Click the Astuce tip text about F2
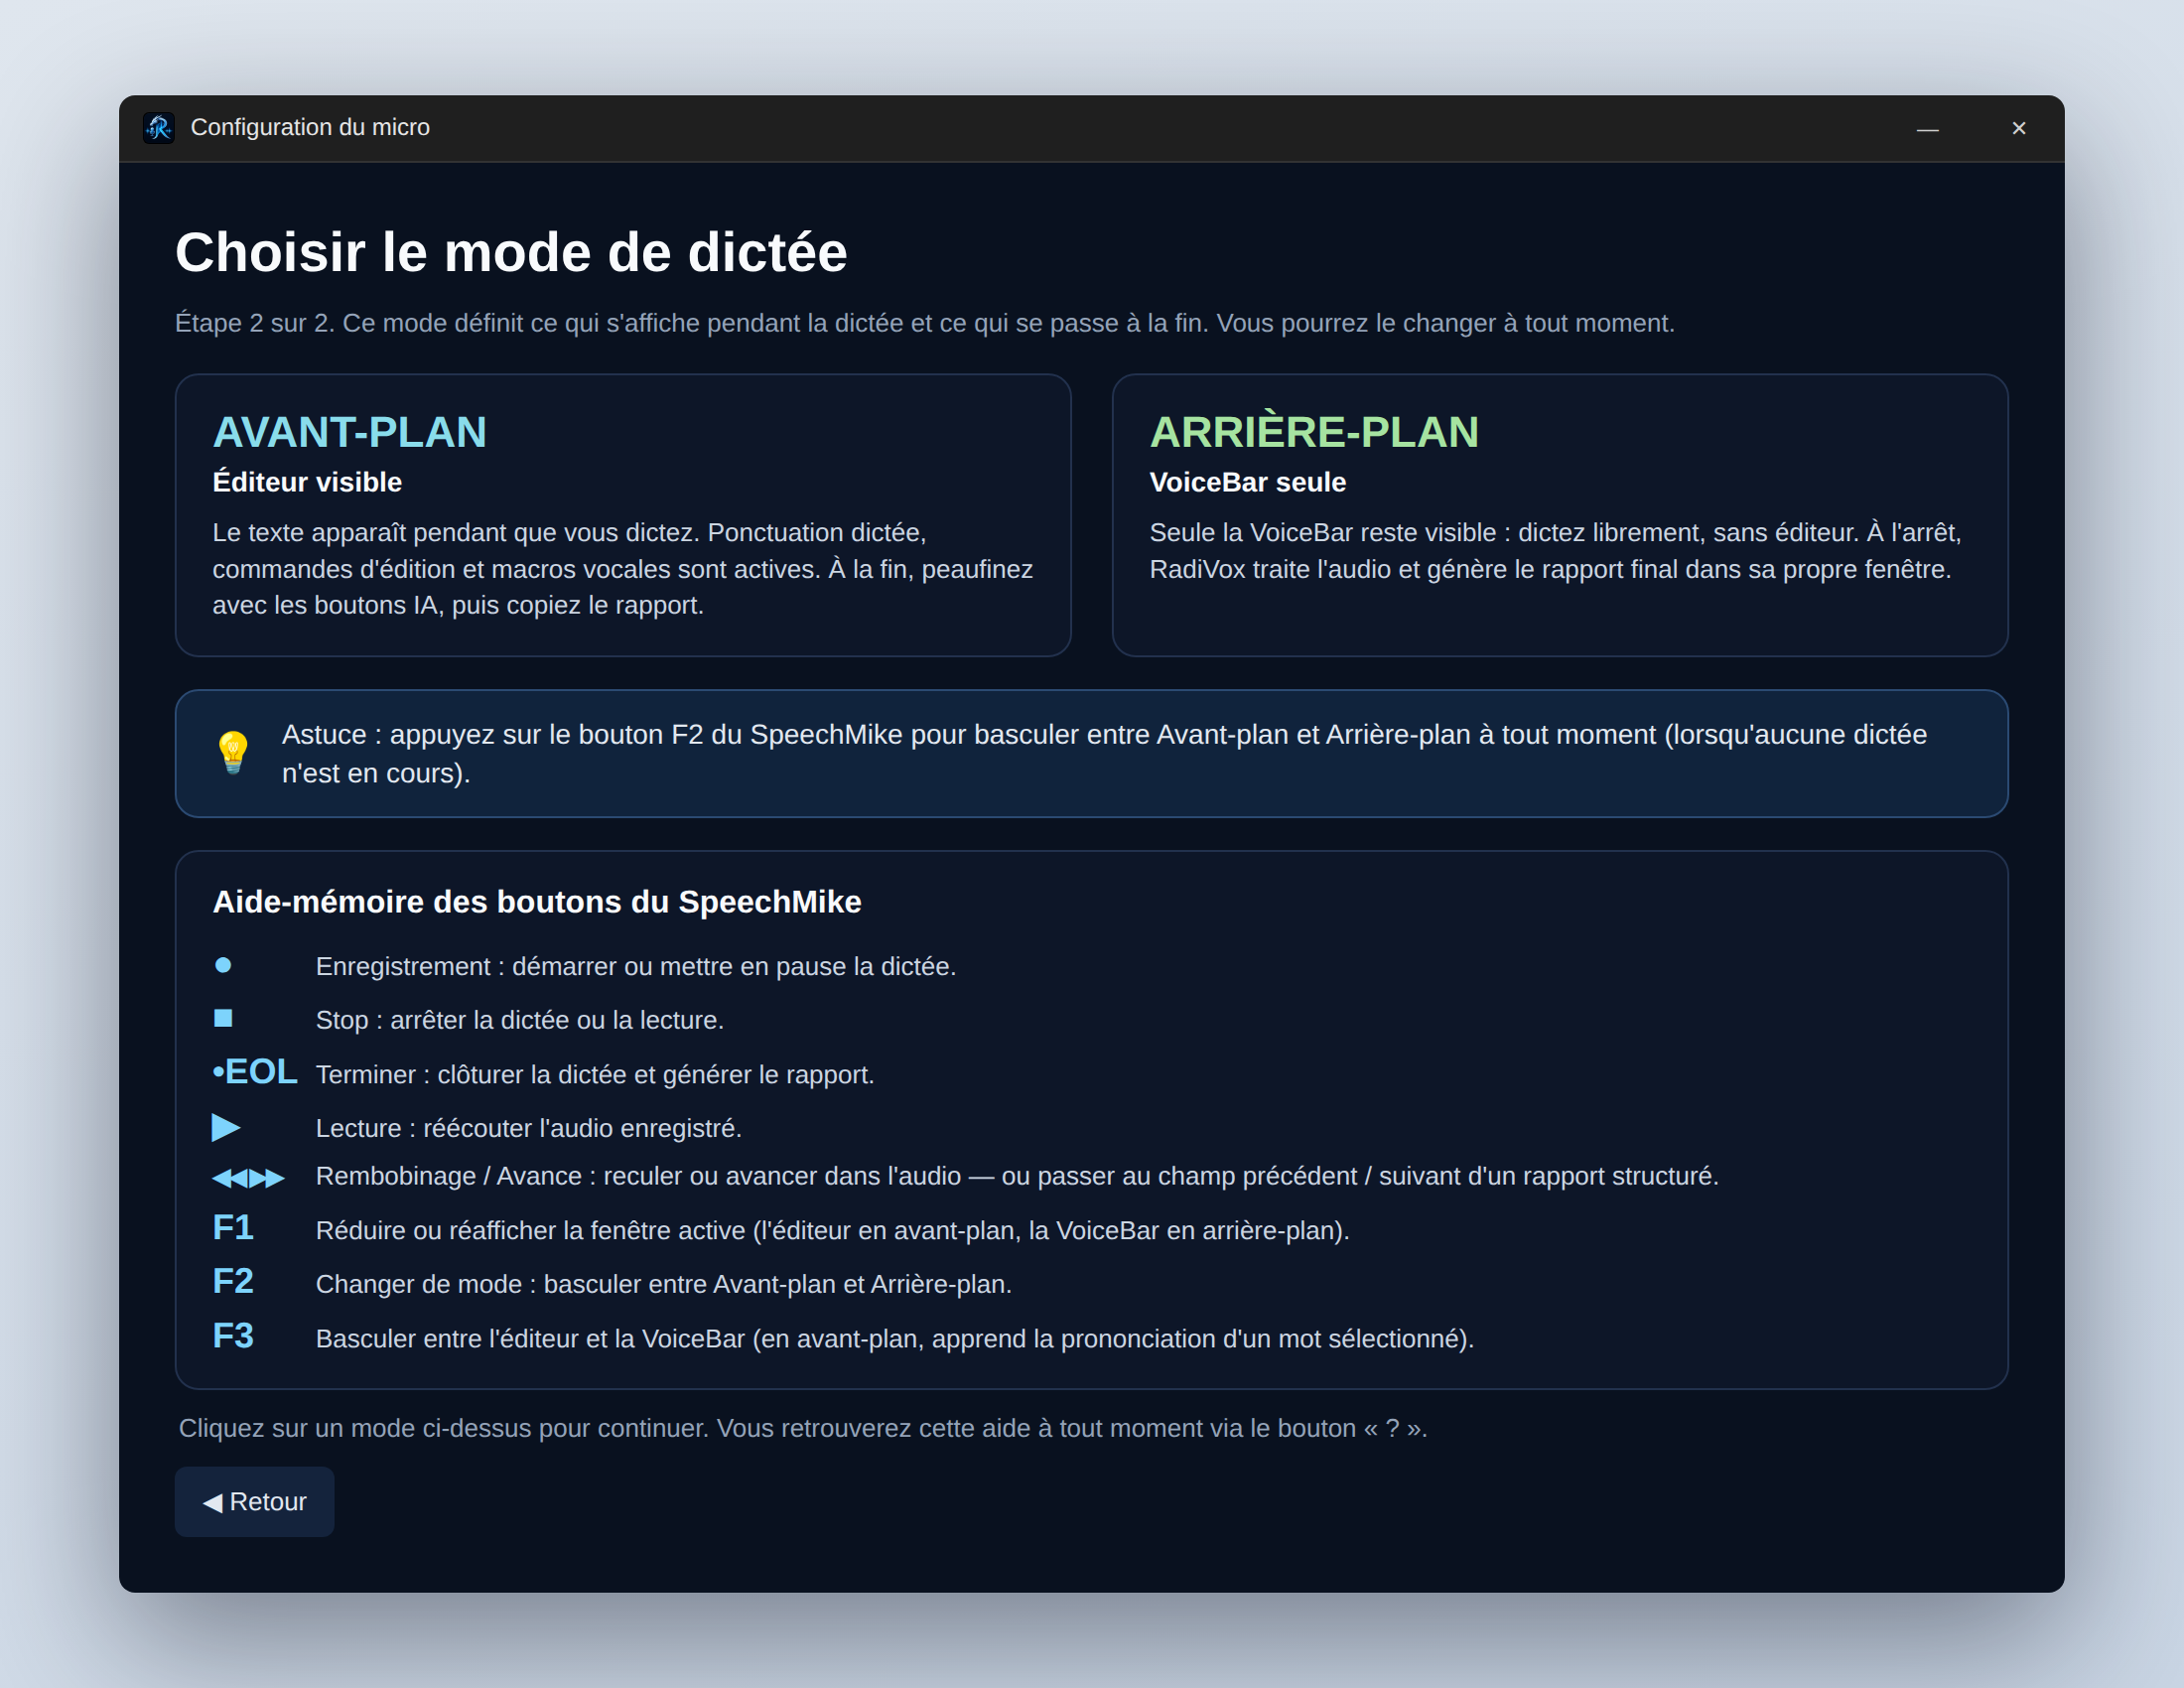2184x1688 pixels. [1104, 753]
